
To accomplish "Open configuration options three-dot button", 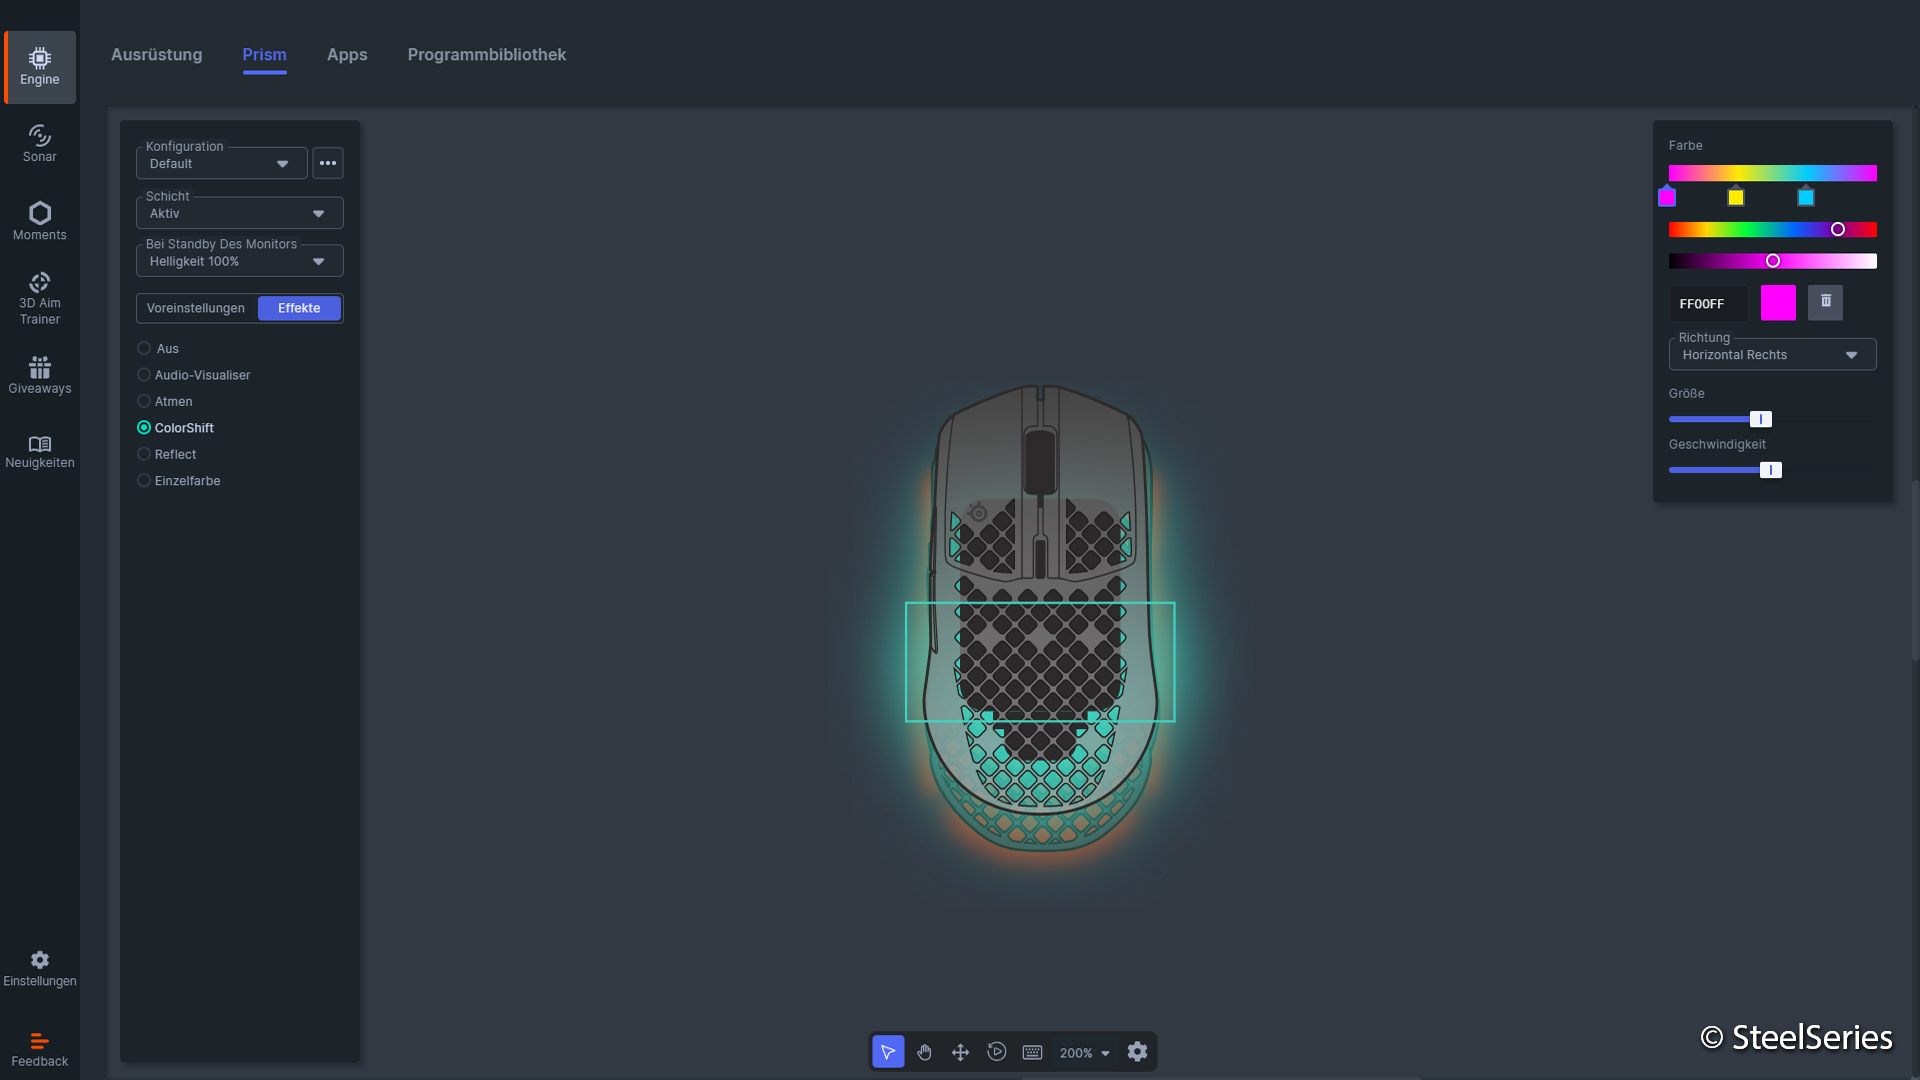I will pos(328,163).
